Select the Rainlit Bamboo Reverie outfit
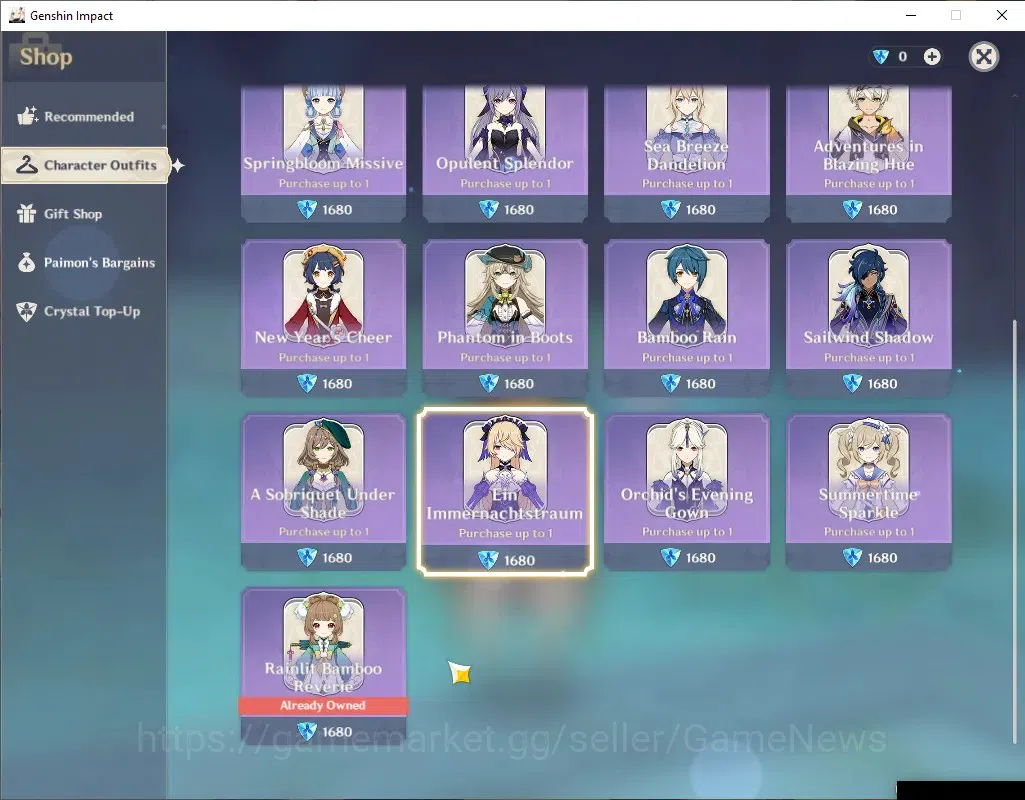This screenshot has width=1025, height=800. click(324, 665)
